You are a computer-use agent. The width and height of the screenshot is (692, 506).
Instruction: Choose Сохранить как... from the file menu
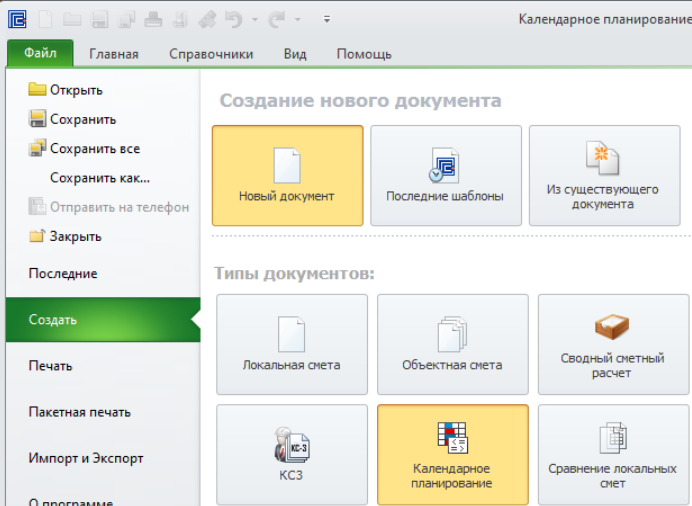click(100, 178)
